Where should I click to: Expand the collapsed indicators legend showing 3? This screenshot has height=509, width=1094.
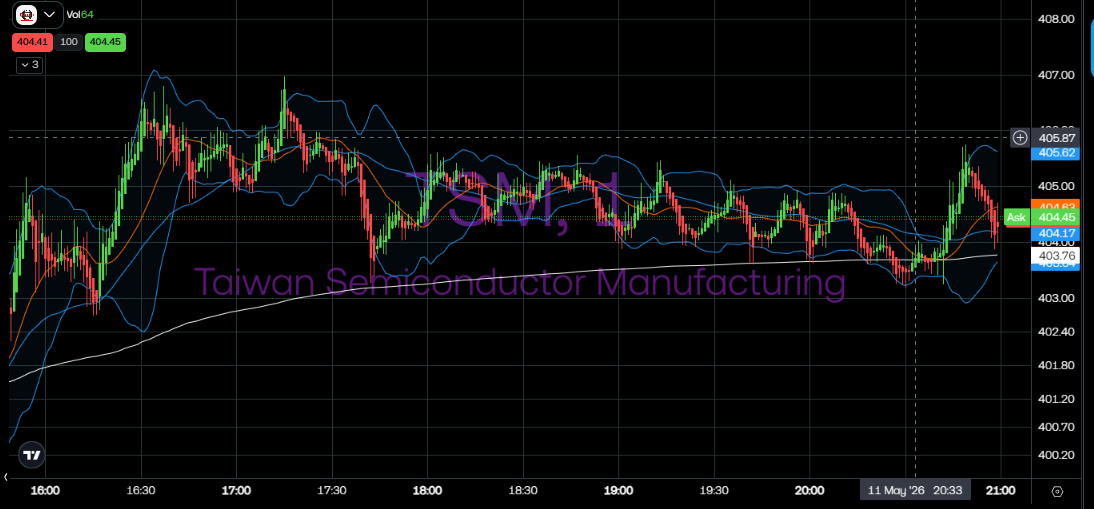[x=30, y=65]
